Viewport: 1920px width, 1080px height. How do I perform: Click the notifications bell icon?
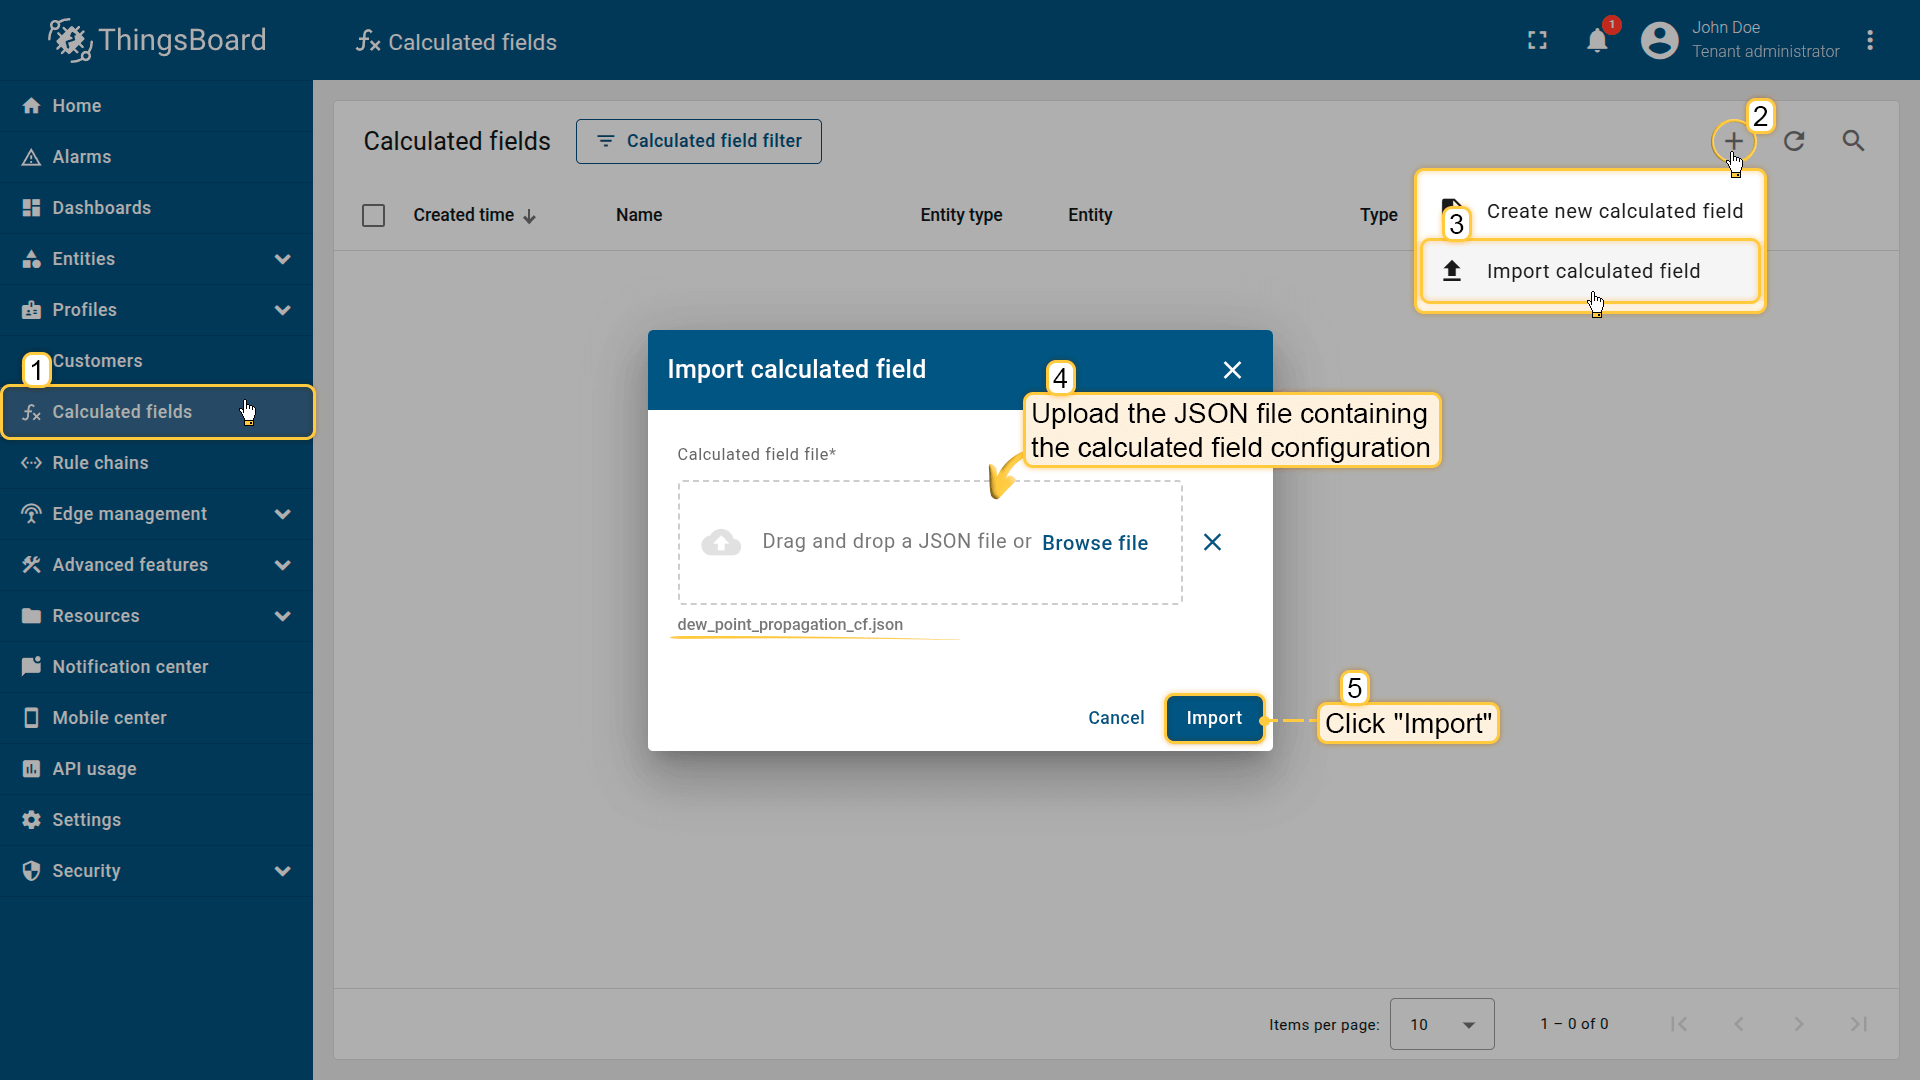tap(1597, 41)
